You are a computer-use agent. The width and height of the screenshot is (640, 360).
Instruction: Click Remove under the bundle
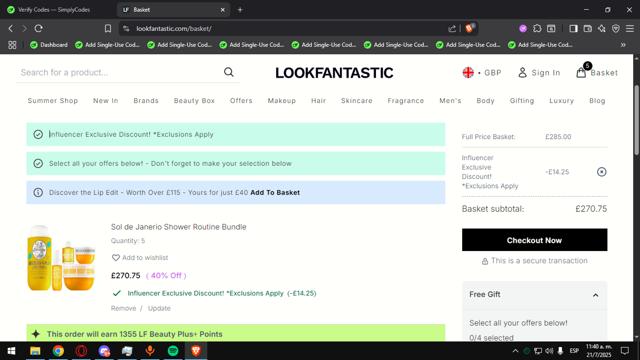123,308
